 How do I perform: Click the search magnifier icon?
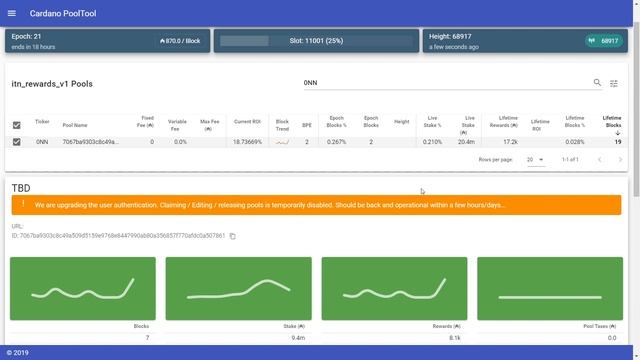coord(597,82)
